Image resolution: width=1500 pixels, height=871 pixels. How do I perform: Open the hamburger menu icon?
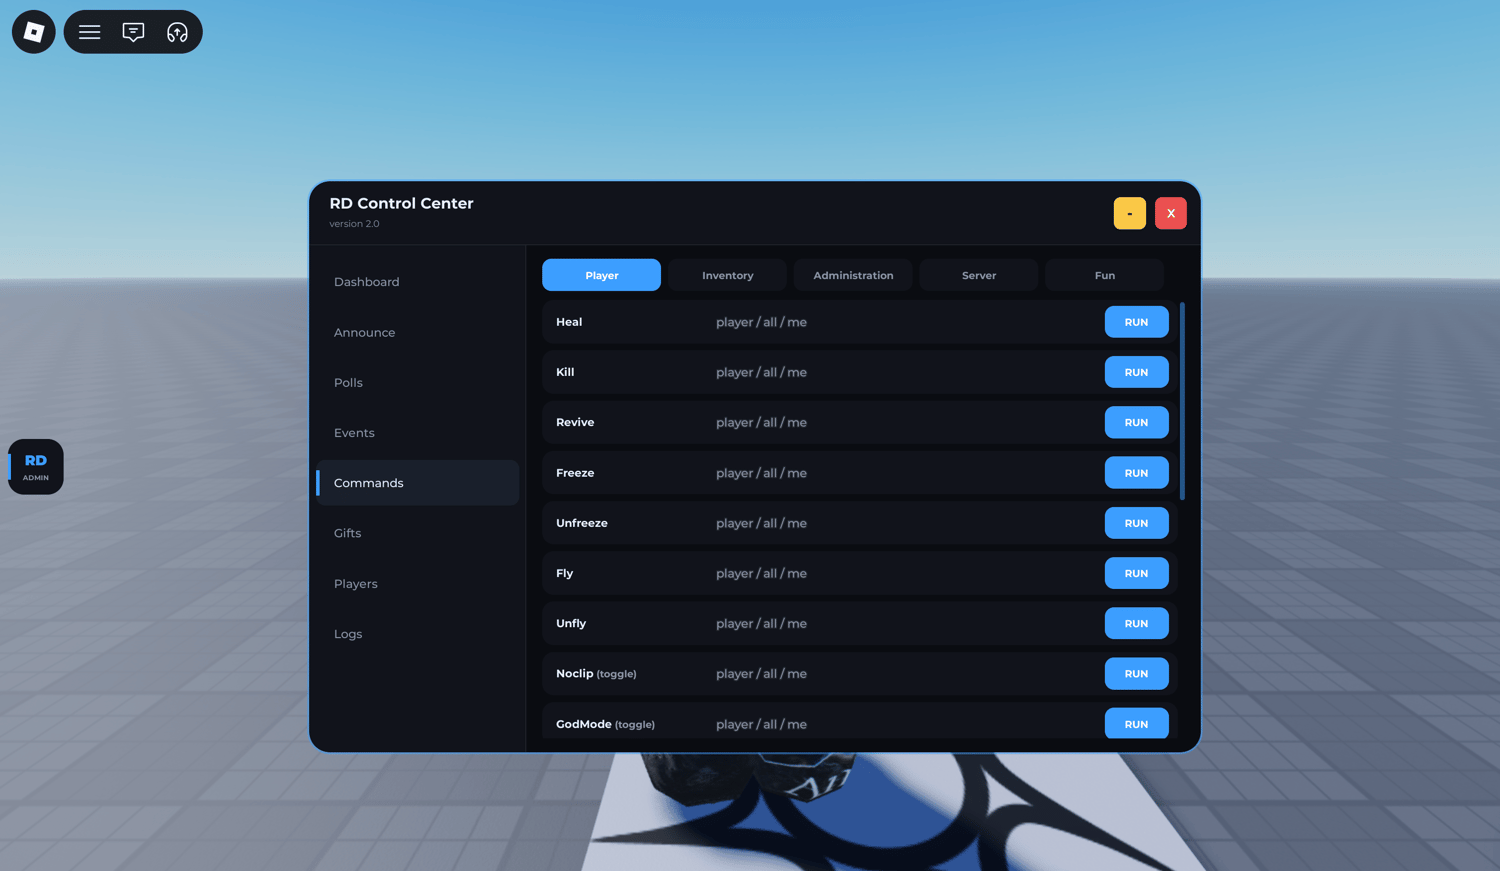click(89, 32)
